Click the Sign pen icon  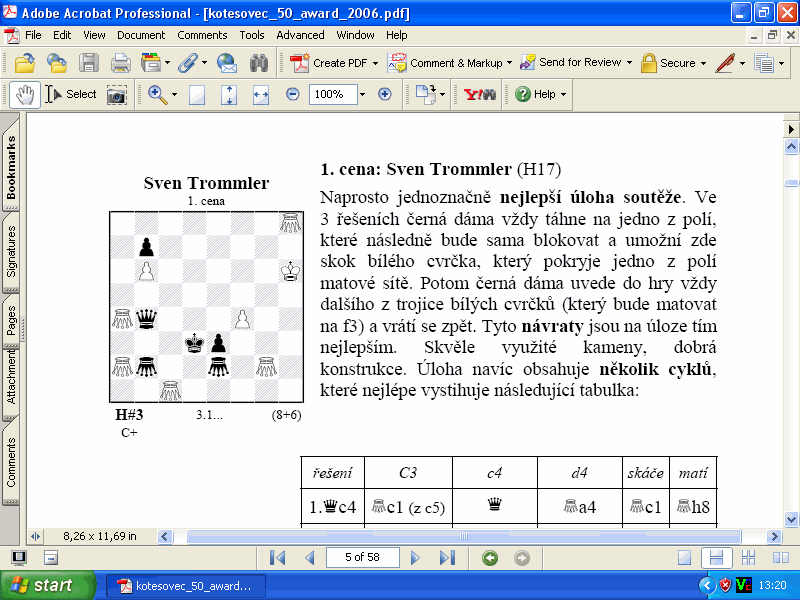click(x=725, y=63)
